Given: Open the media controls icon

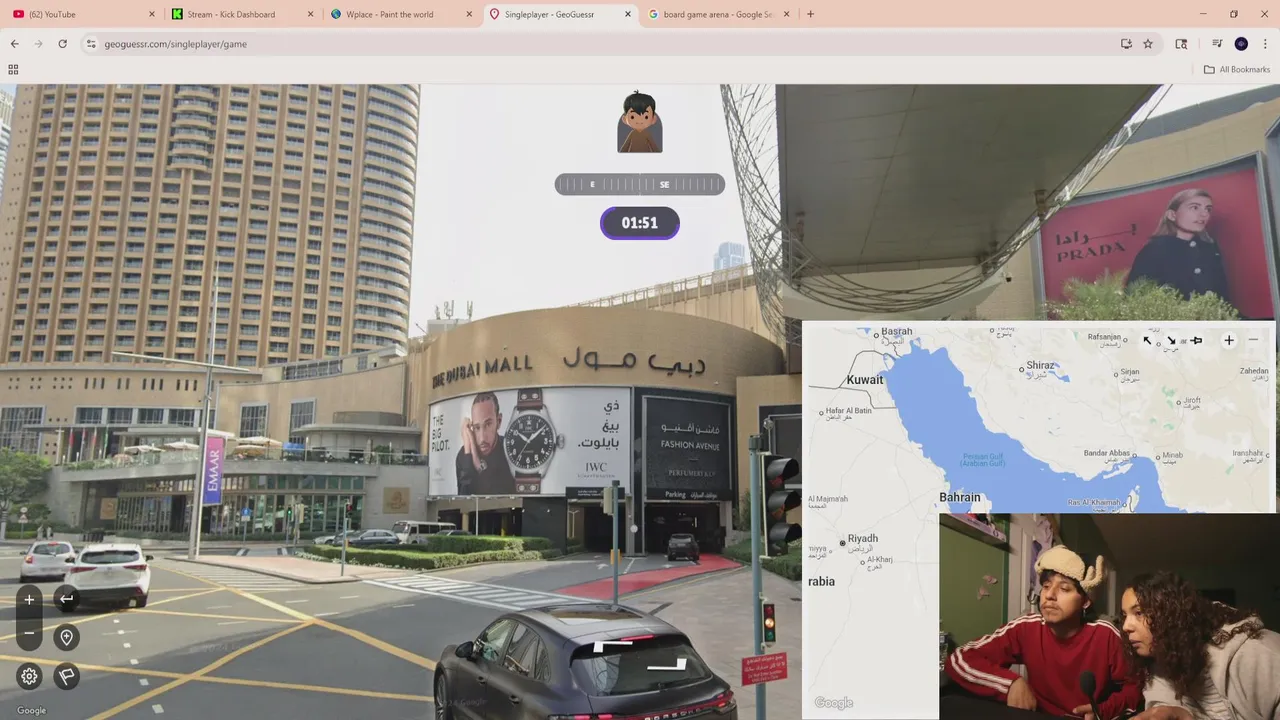Looking at the screenshot, I should click(x=1217, y=44).
